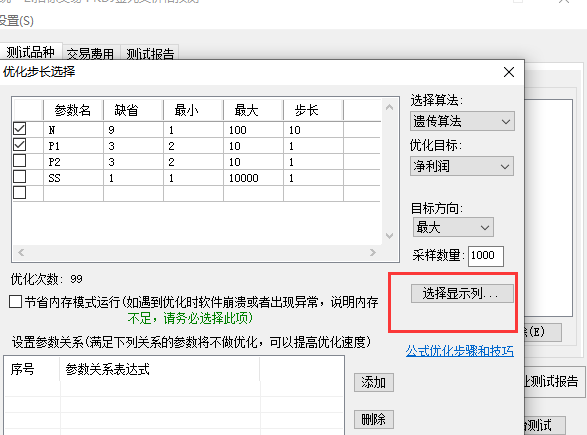Click the 最大 column header
Image resolution: width=587 pixels, height=435 pixels.
point(253,110)
